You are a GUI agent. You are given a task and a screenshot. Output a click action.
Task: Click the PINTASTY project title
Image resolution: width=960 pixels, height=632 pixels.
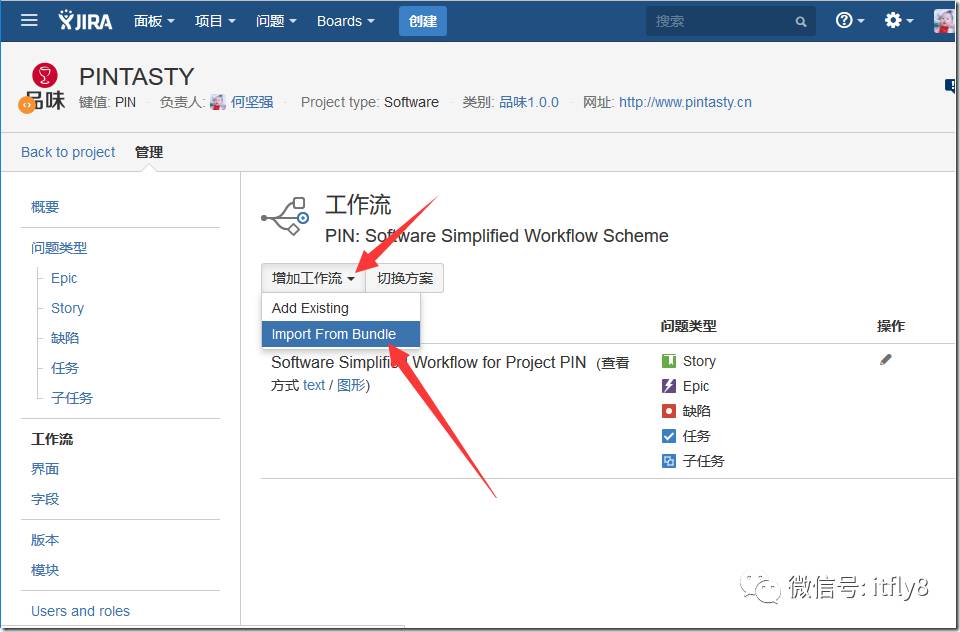coord(137,77)
